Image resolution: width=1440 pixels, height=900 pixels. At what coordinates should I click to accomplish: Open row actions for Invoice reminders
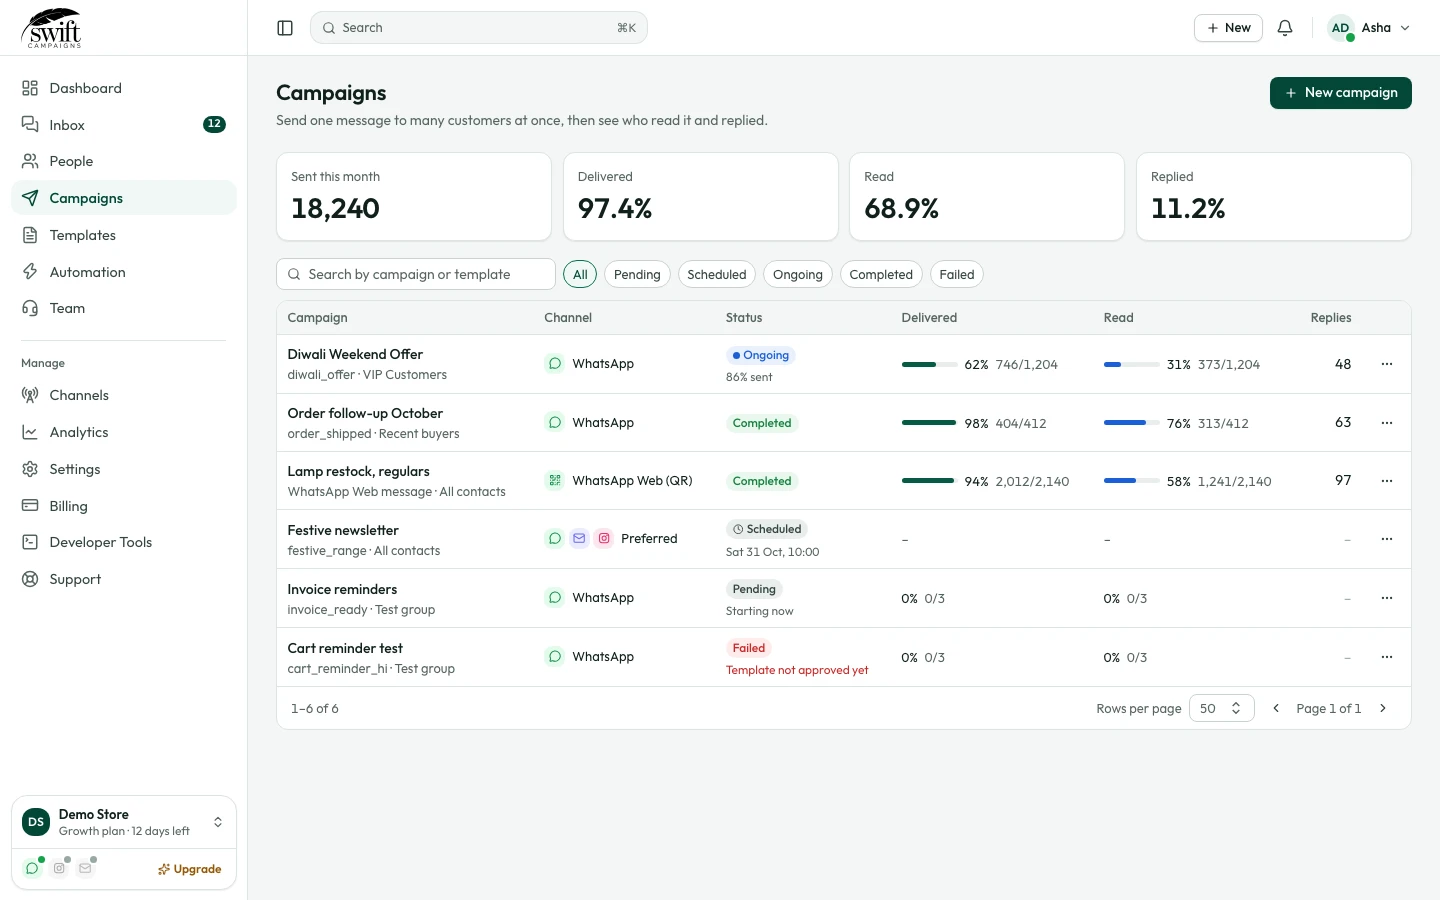1387,598
